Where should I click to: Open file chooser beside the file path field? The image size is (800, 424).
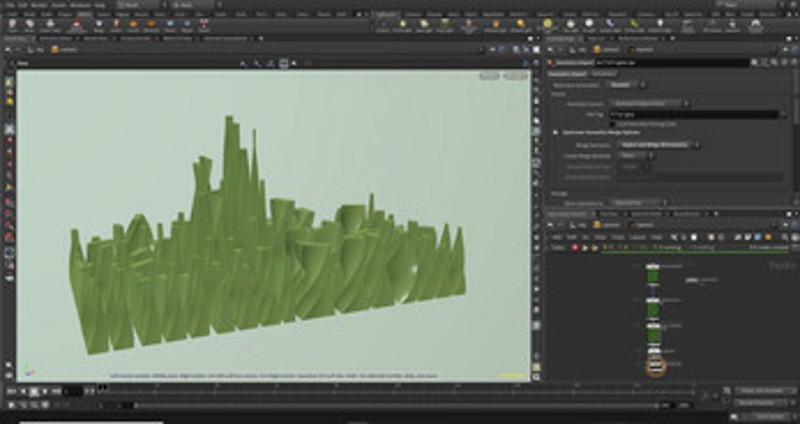pos(784,115)
